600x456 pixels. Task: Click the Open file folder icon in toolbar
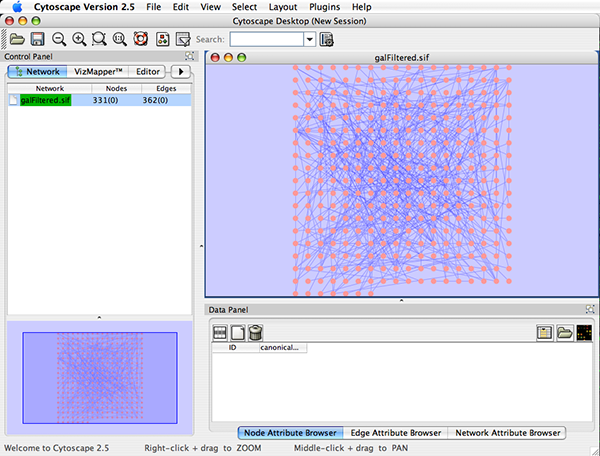tap(16, 39)
